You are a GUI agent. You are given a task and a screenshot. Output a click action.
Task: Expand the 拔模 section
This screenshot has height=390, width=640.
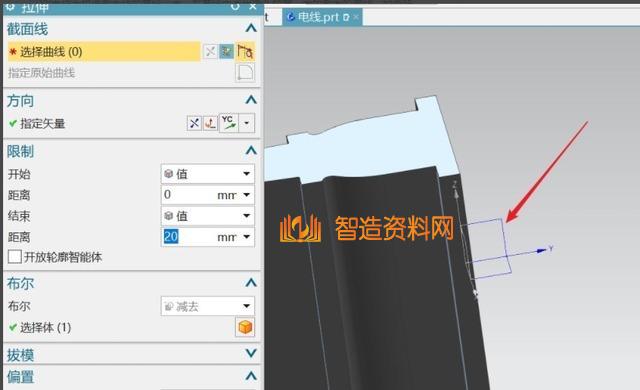[251, 353]
